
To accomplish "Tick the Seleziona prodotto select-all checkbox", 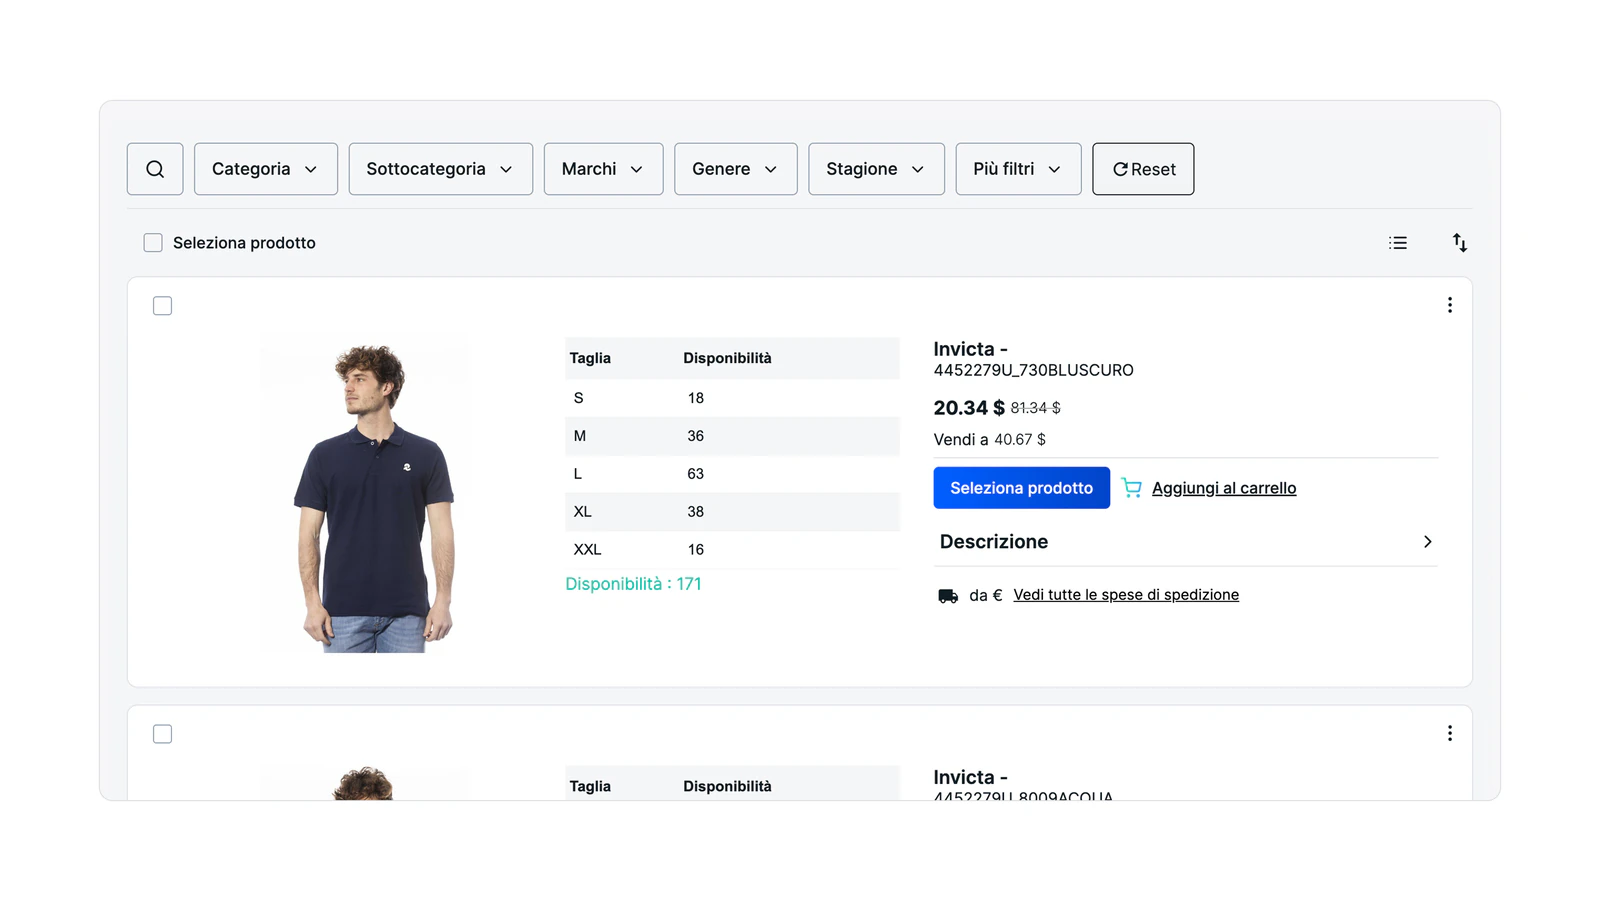I will (153, 243).
